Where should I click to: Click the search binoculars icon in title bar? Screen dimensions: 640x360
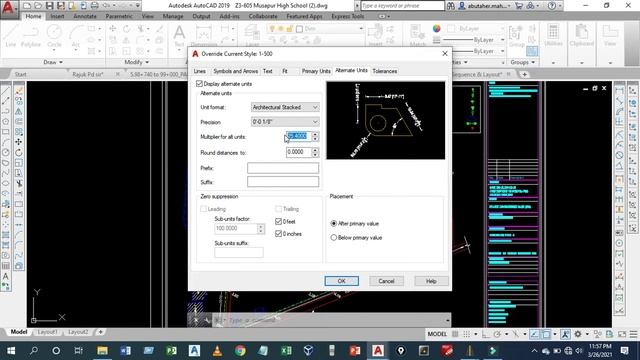(451, 6)
